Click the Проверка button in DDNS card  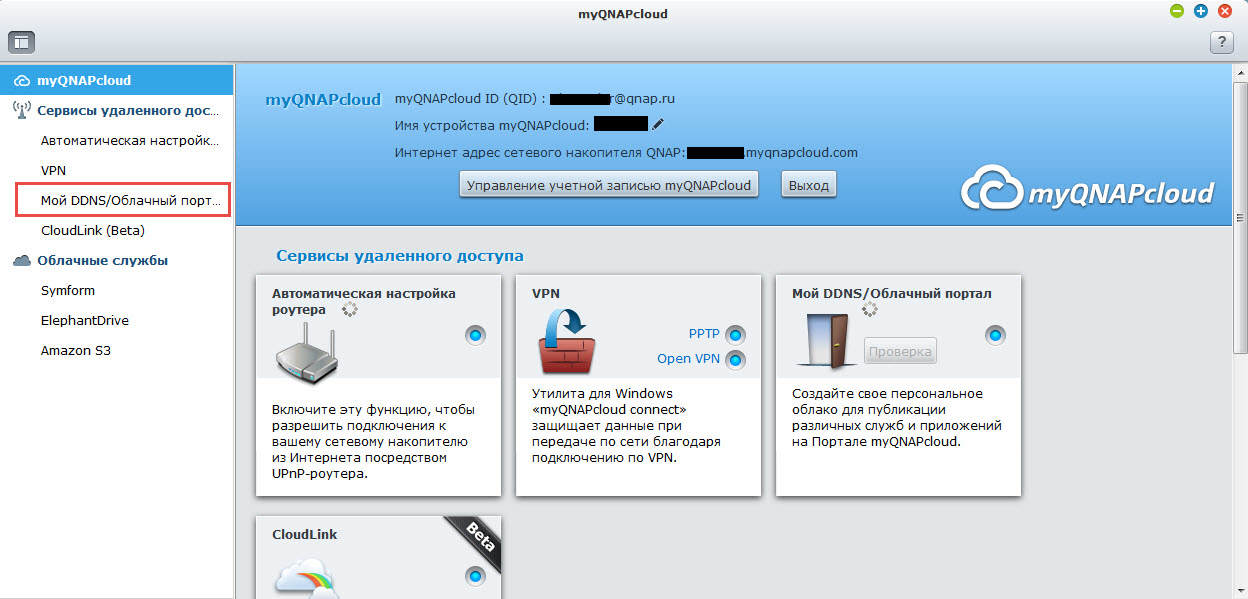pyautogui.click(x=900, y=351)
